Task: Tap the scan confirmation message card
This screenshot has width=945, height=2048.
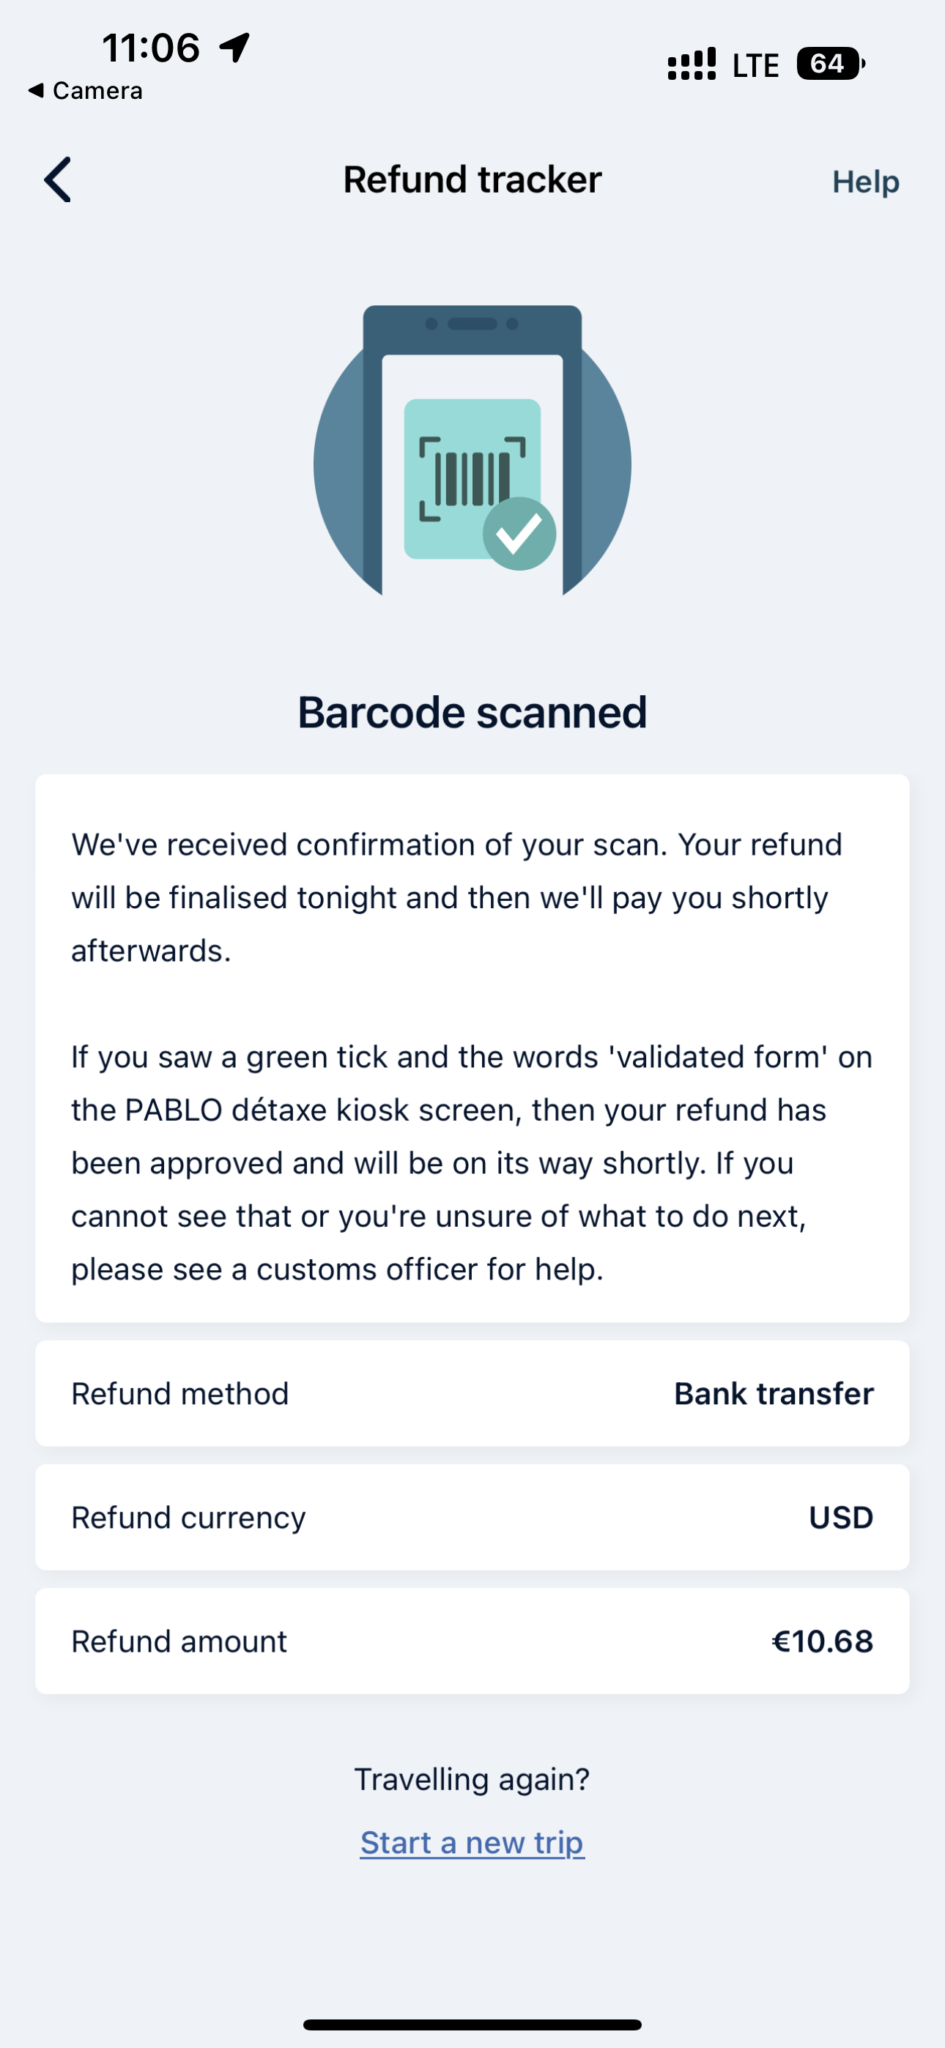Action: tap(472, 1048)
